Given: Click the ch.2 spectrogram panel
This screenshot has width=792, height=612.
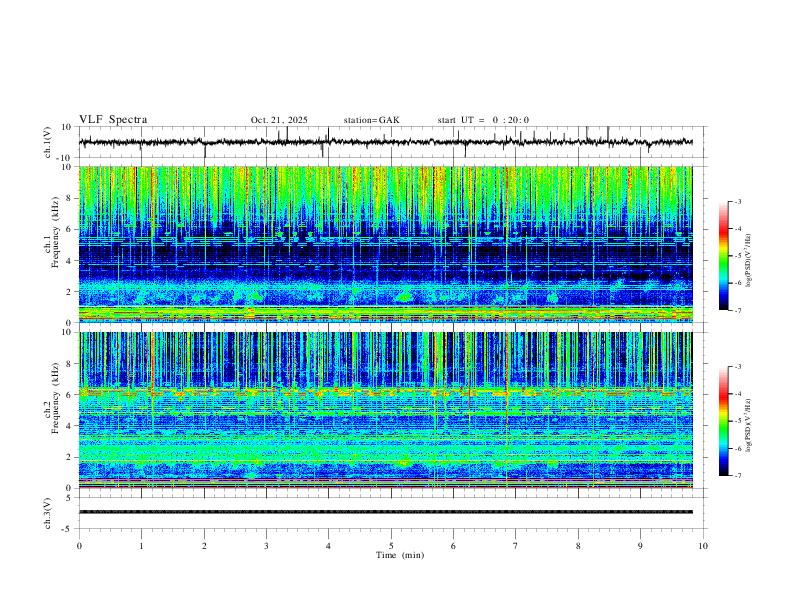Looking at the screenshot, I should [x=386, y=410].
